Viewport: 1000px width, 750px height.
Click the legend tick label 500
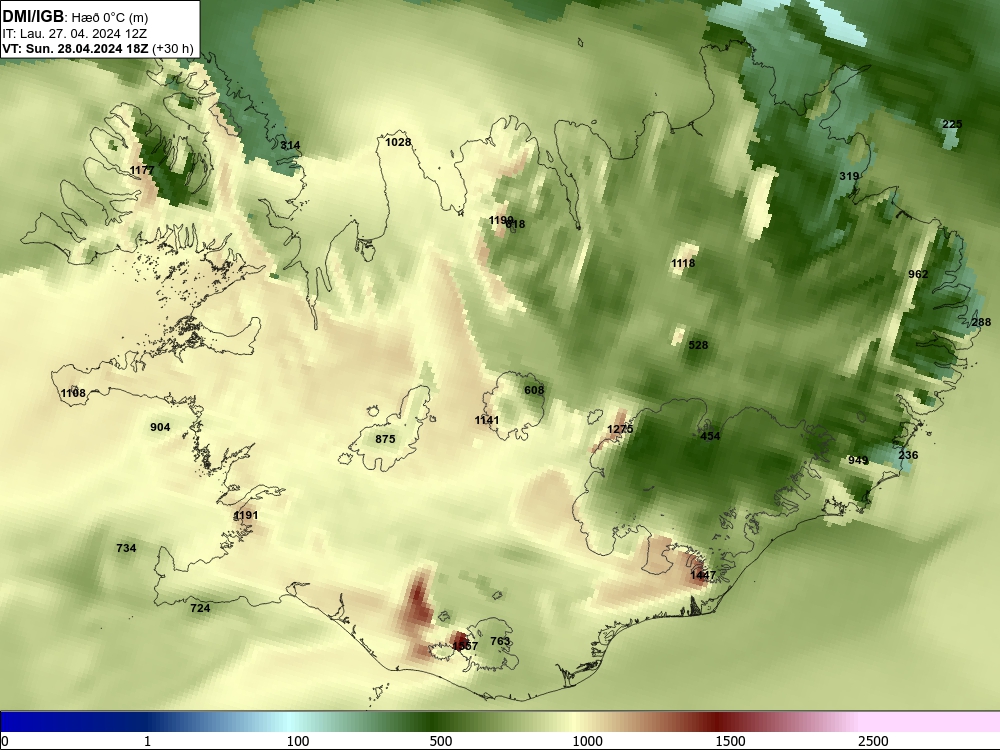441,741
